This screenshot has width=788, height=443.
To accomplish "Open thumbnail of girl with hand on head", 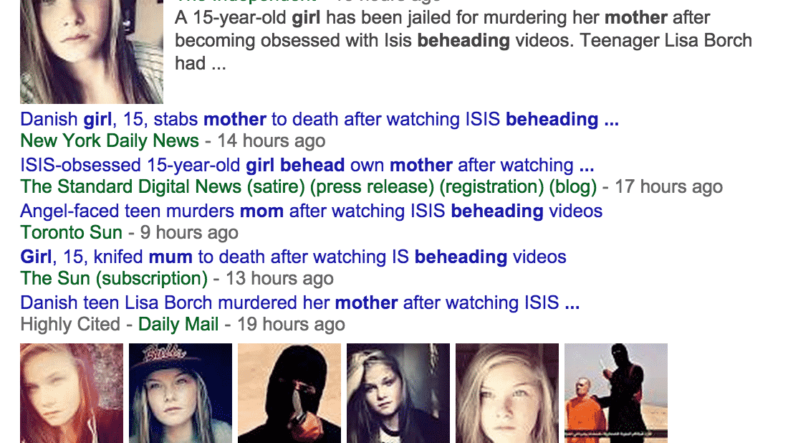I will click(x=399, y=393).
